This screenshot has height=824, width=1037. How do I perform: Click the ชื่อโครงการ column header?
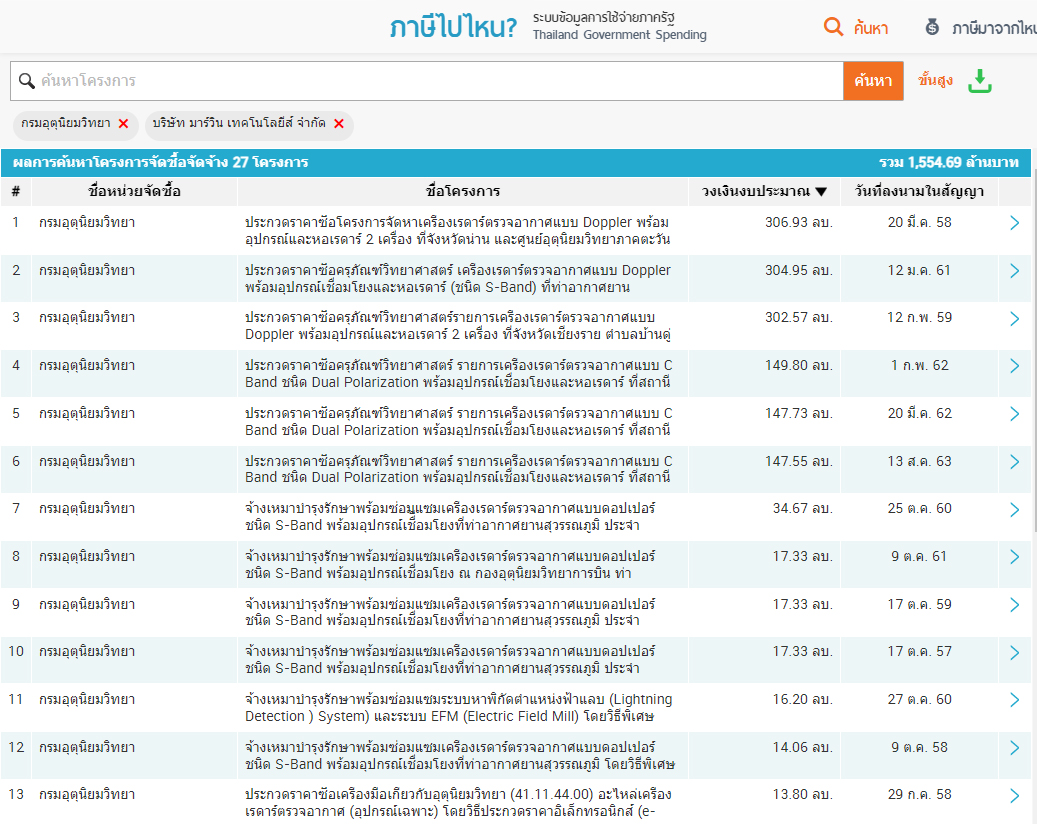[462, 191]
